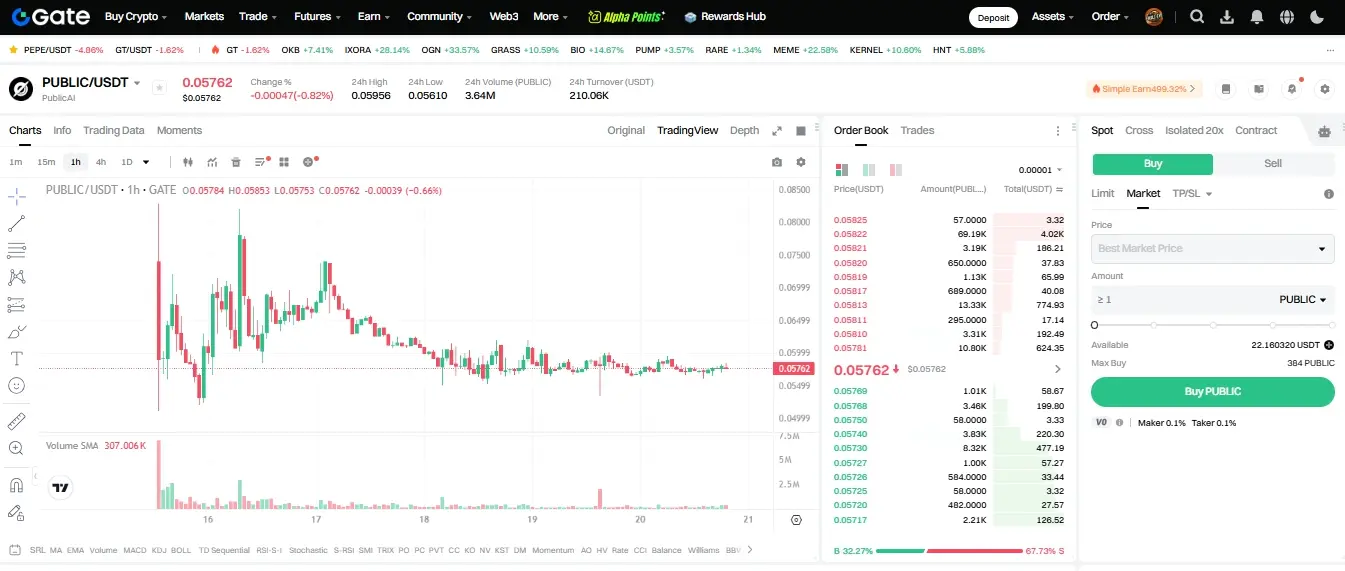Open the Order dropdown in header

click(1110, 17)
